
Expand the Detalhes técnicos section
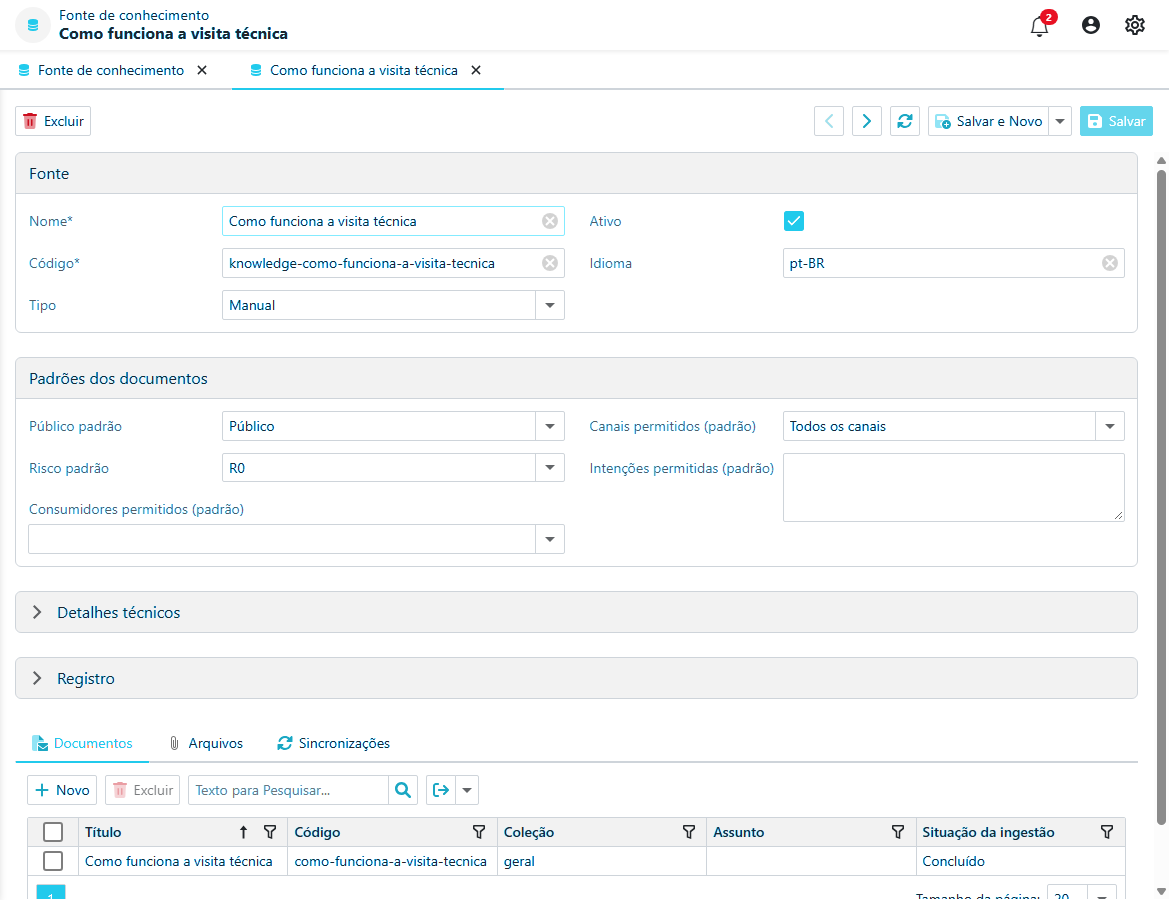(x=37, y=612)
